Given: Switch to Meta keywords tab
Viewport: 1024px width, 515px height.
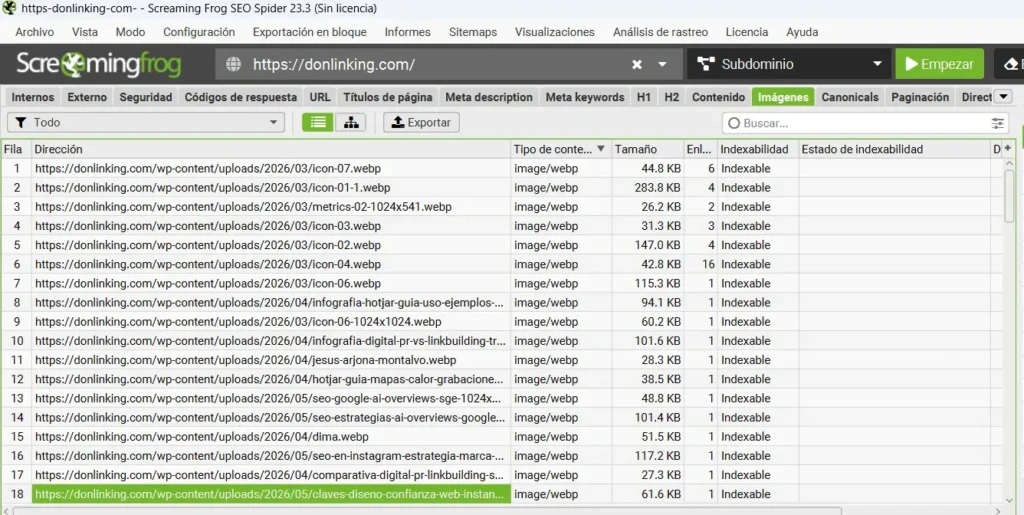Looking at the screenshot, I should (585, 97).
